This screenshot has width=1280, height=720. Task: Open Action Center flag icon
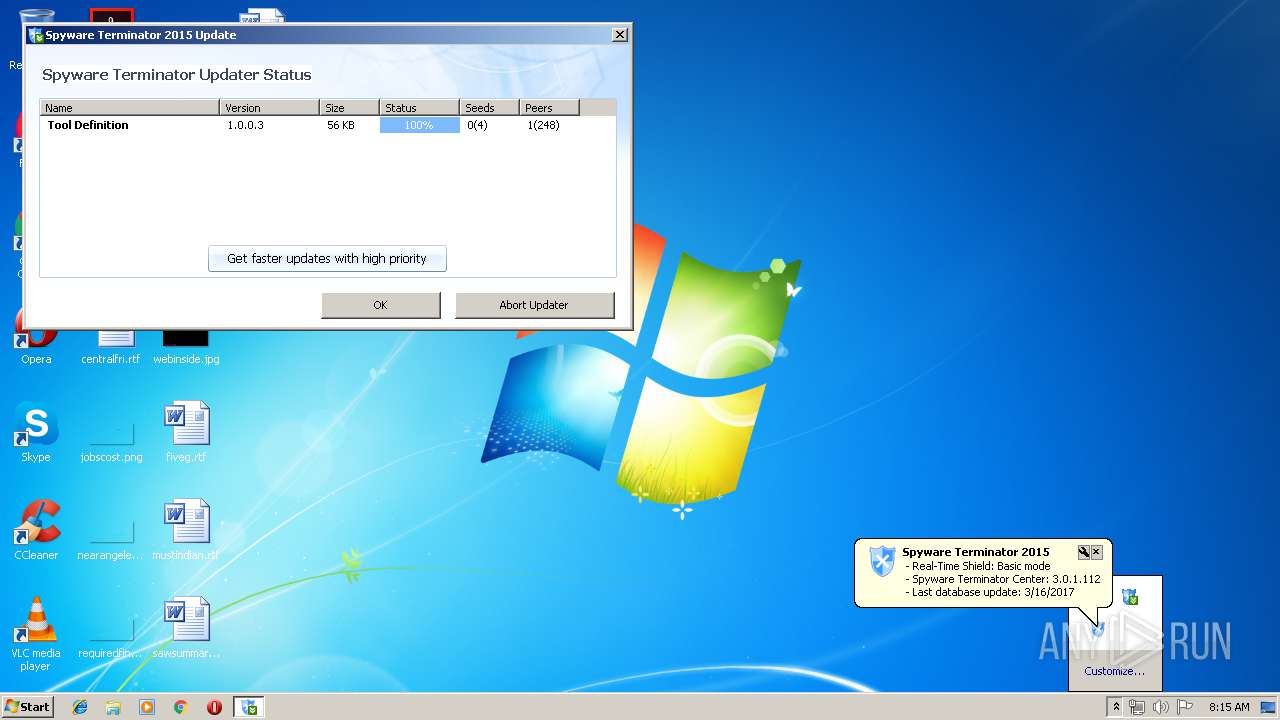point(1184,707)
